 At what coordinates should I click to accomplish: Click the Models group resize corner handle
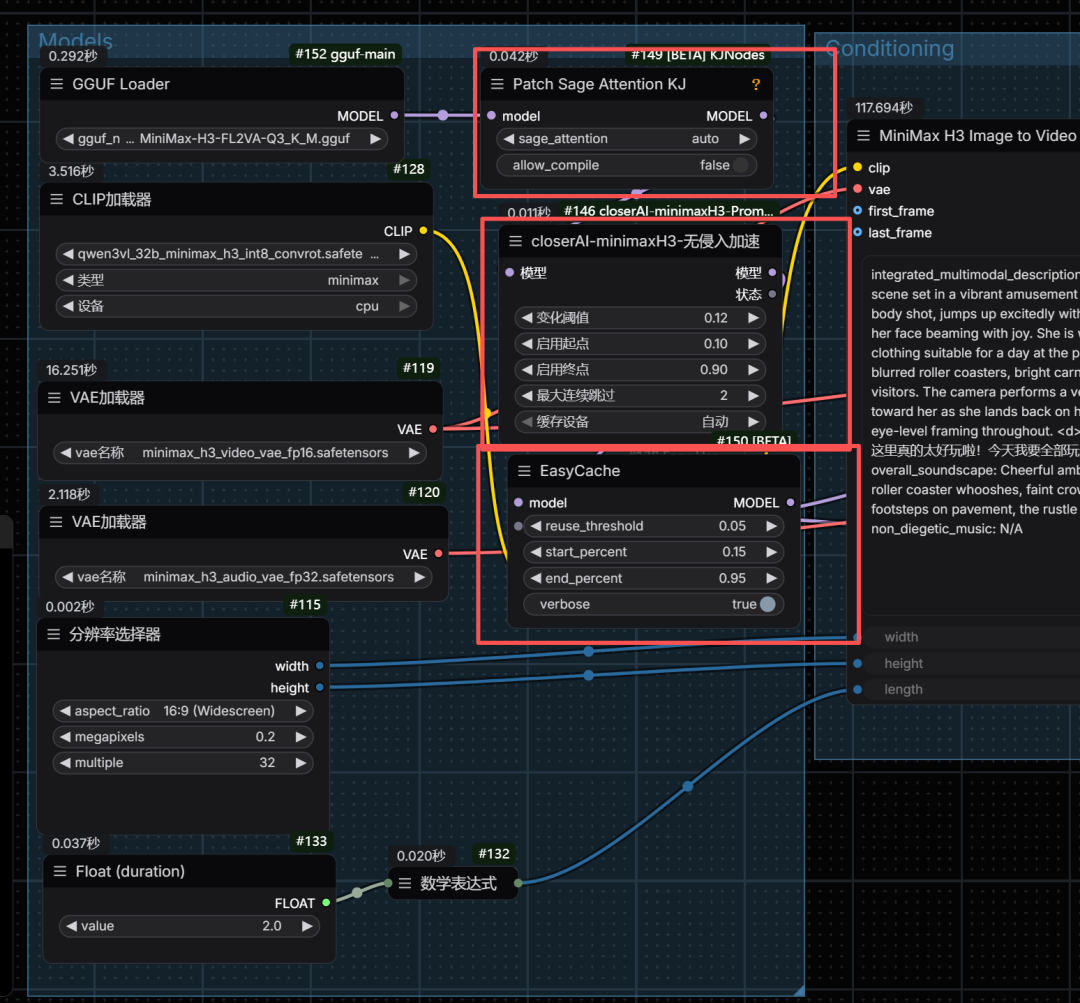pyautogui.click(x=798, y=990)
